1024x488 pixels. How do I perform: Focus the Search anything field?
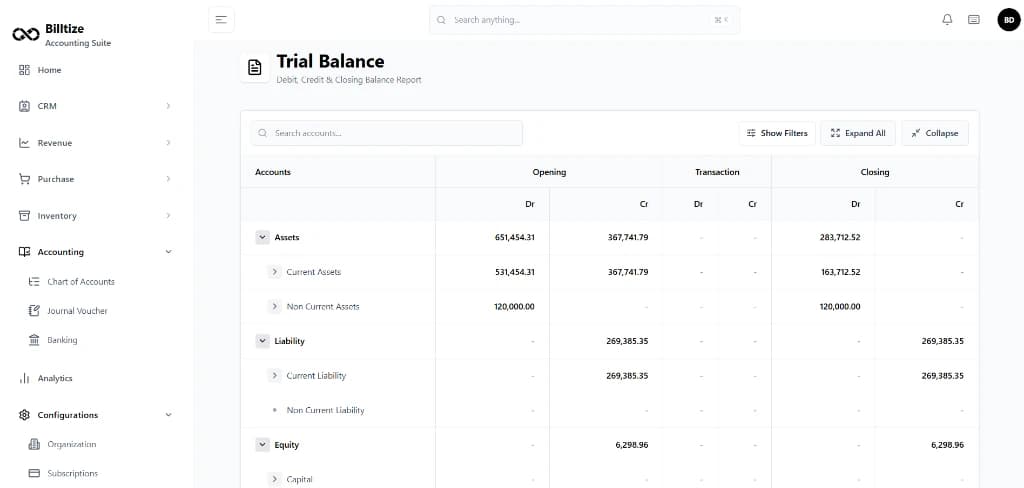click(x=584, y=20)
